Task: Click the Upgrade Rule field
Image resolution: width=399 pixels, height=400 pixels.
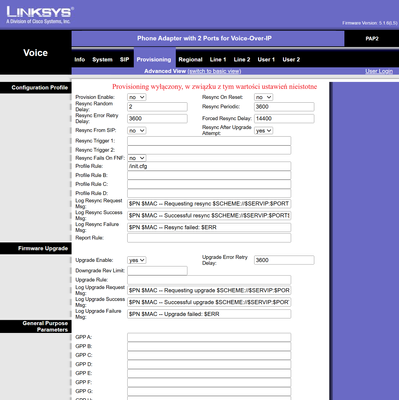Action: pos(209,280)
